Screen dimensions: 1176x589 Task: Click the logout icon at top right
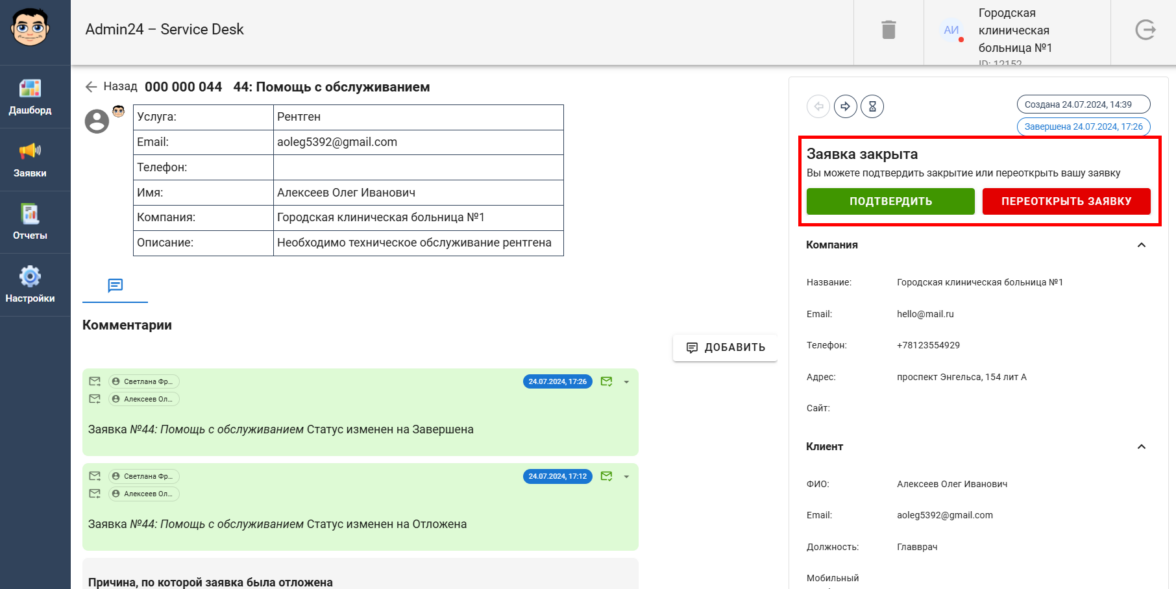point(1145,30)
